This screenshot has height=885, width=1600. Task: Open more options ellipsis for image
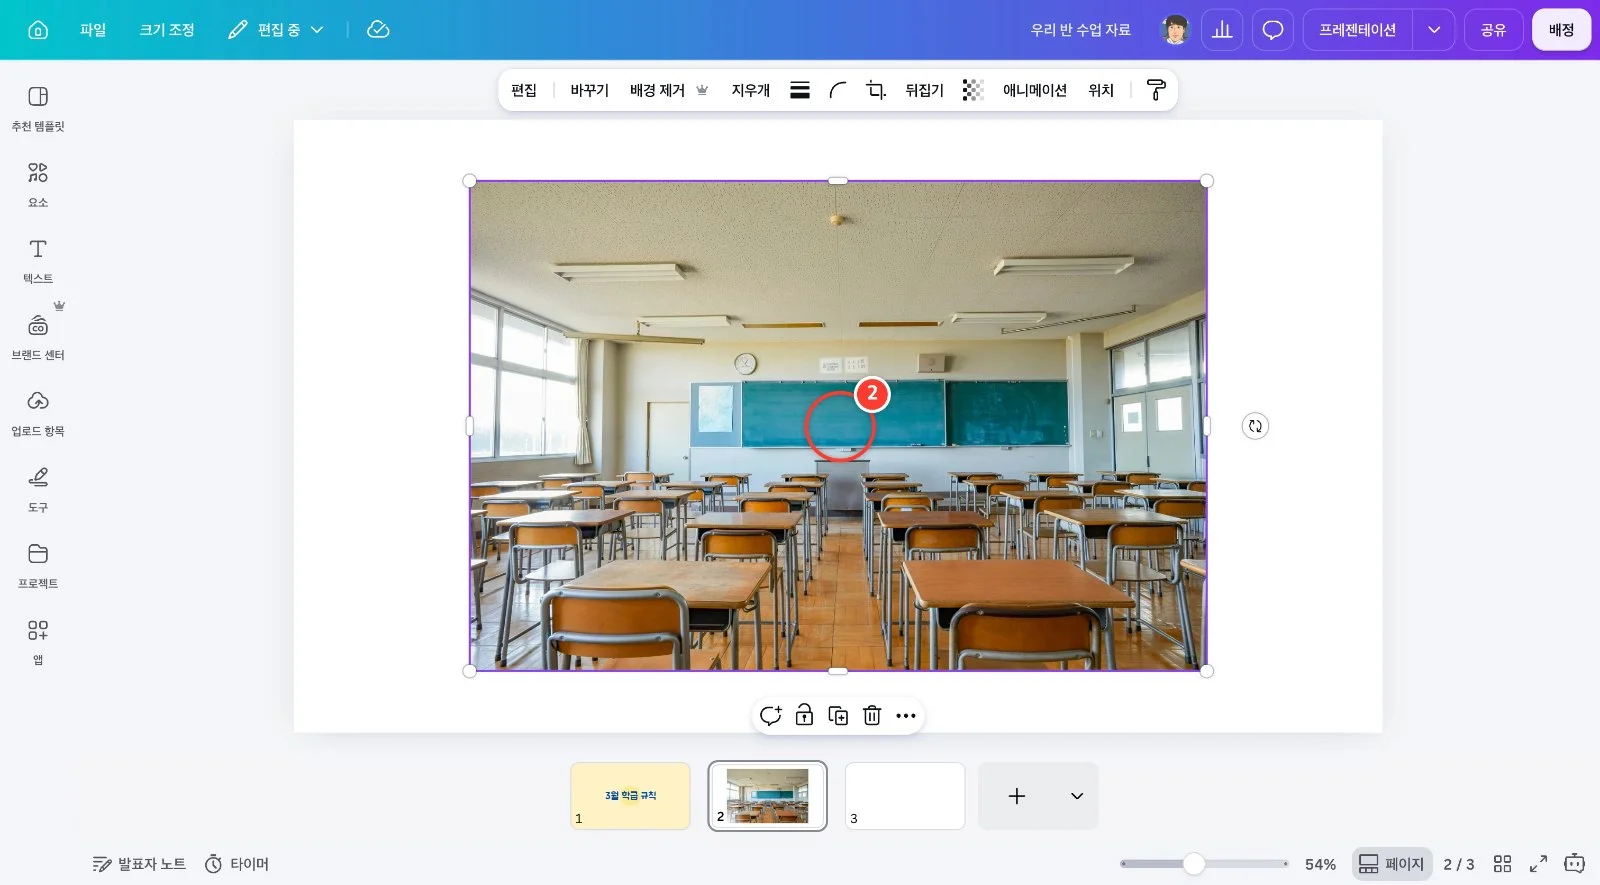[906, 716]
